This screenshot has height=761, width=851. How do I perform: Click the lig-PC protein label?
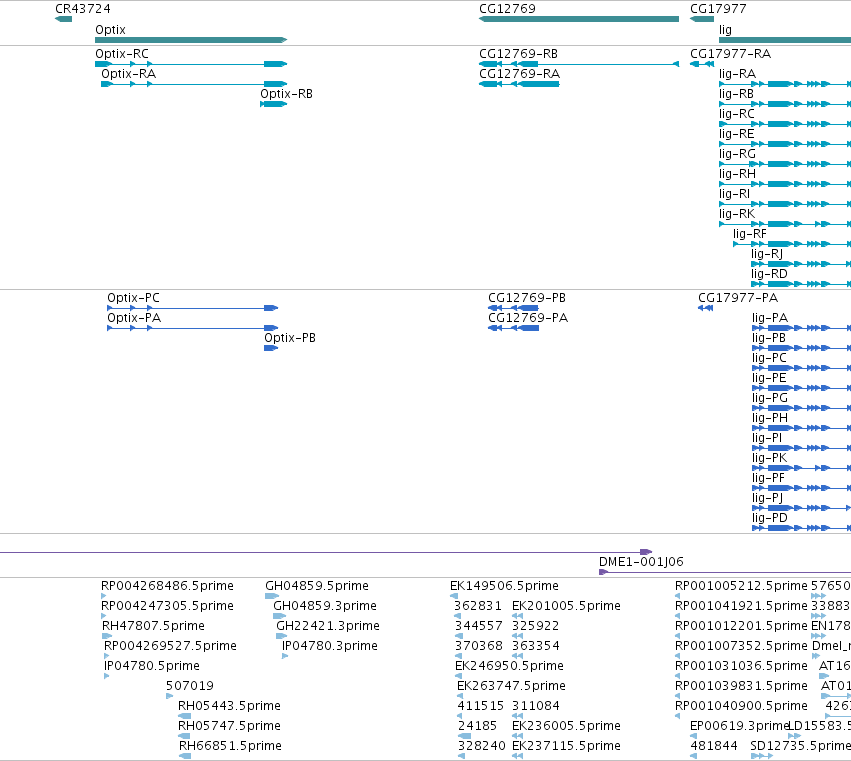coord(769,358)
